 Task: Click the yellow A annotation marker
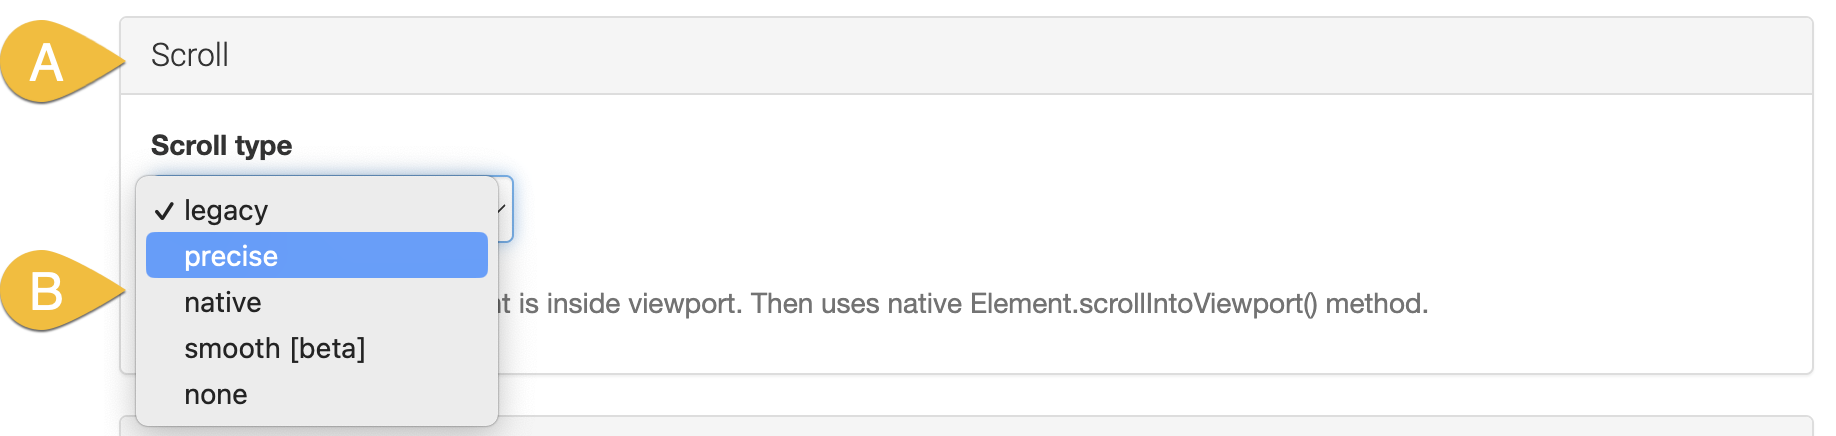click(48, 62)
